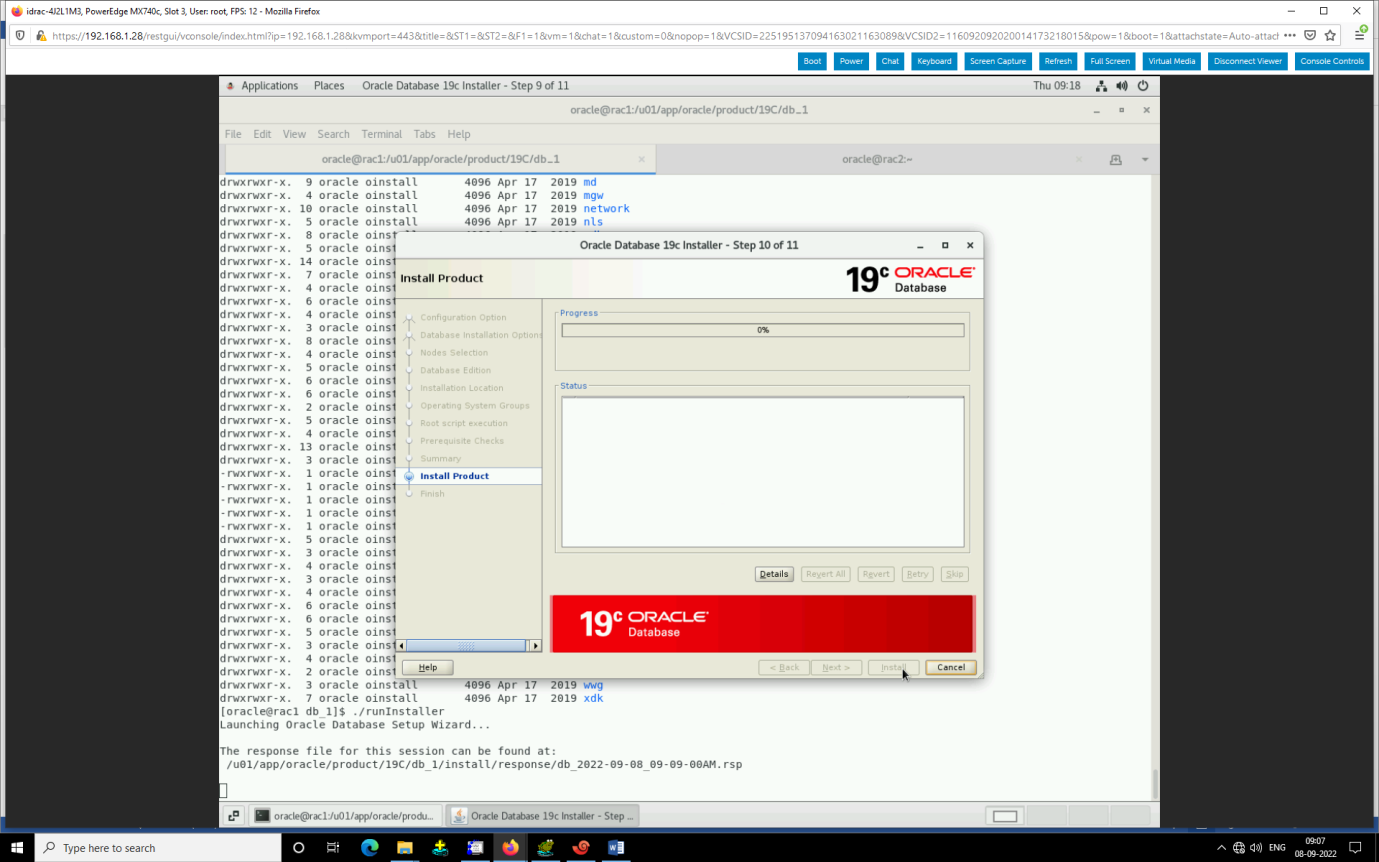Open the Windows Start menu
Image resolution: width=1379 pixels, height=862 pixels.
[17, 847]
